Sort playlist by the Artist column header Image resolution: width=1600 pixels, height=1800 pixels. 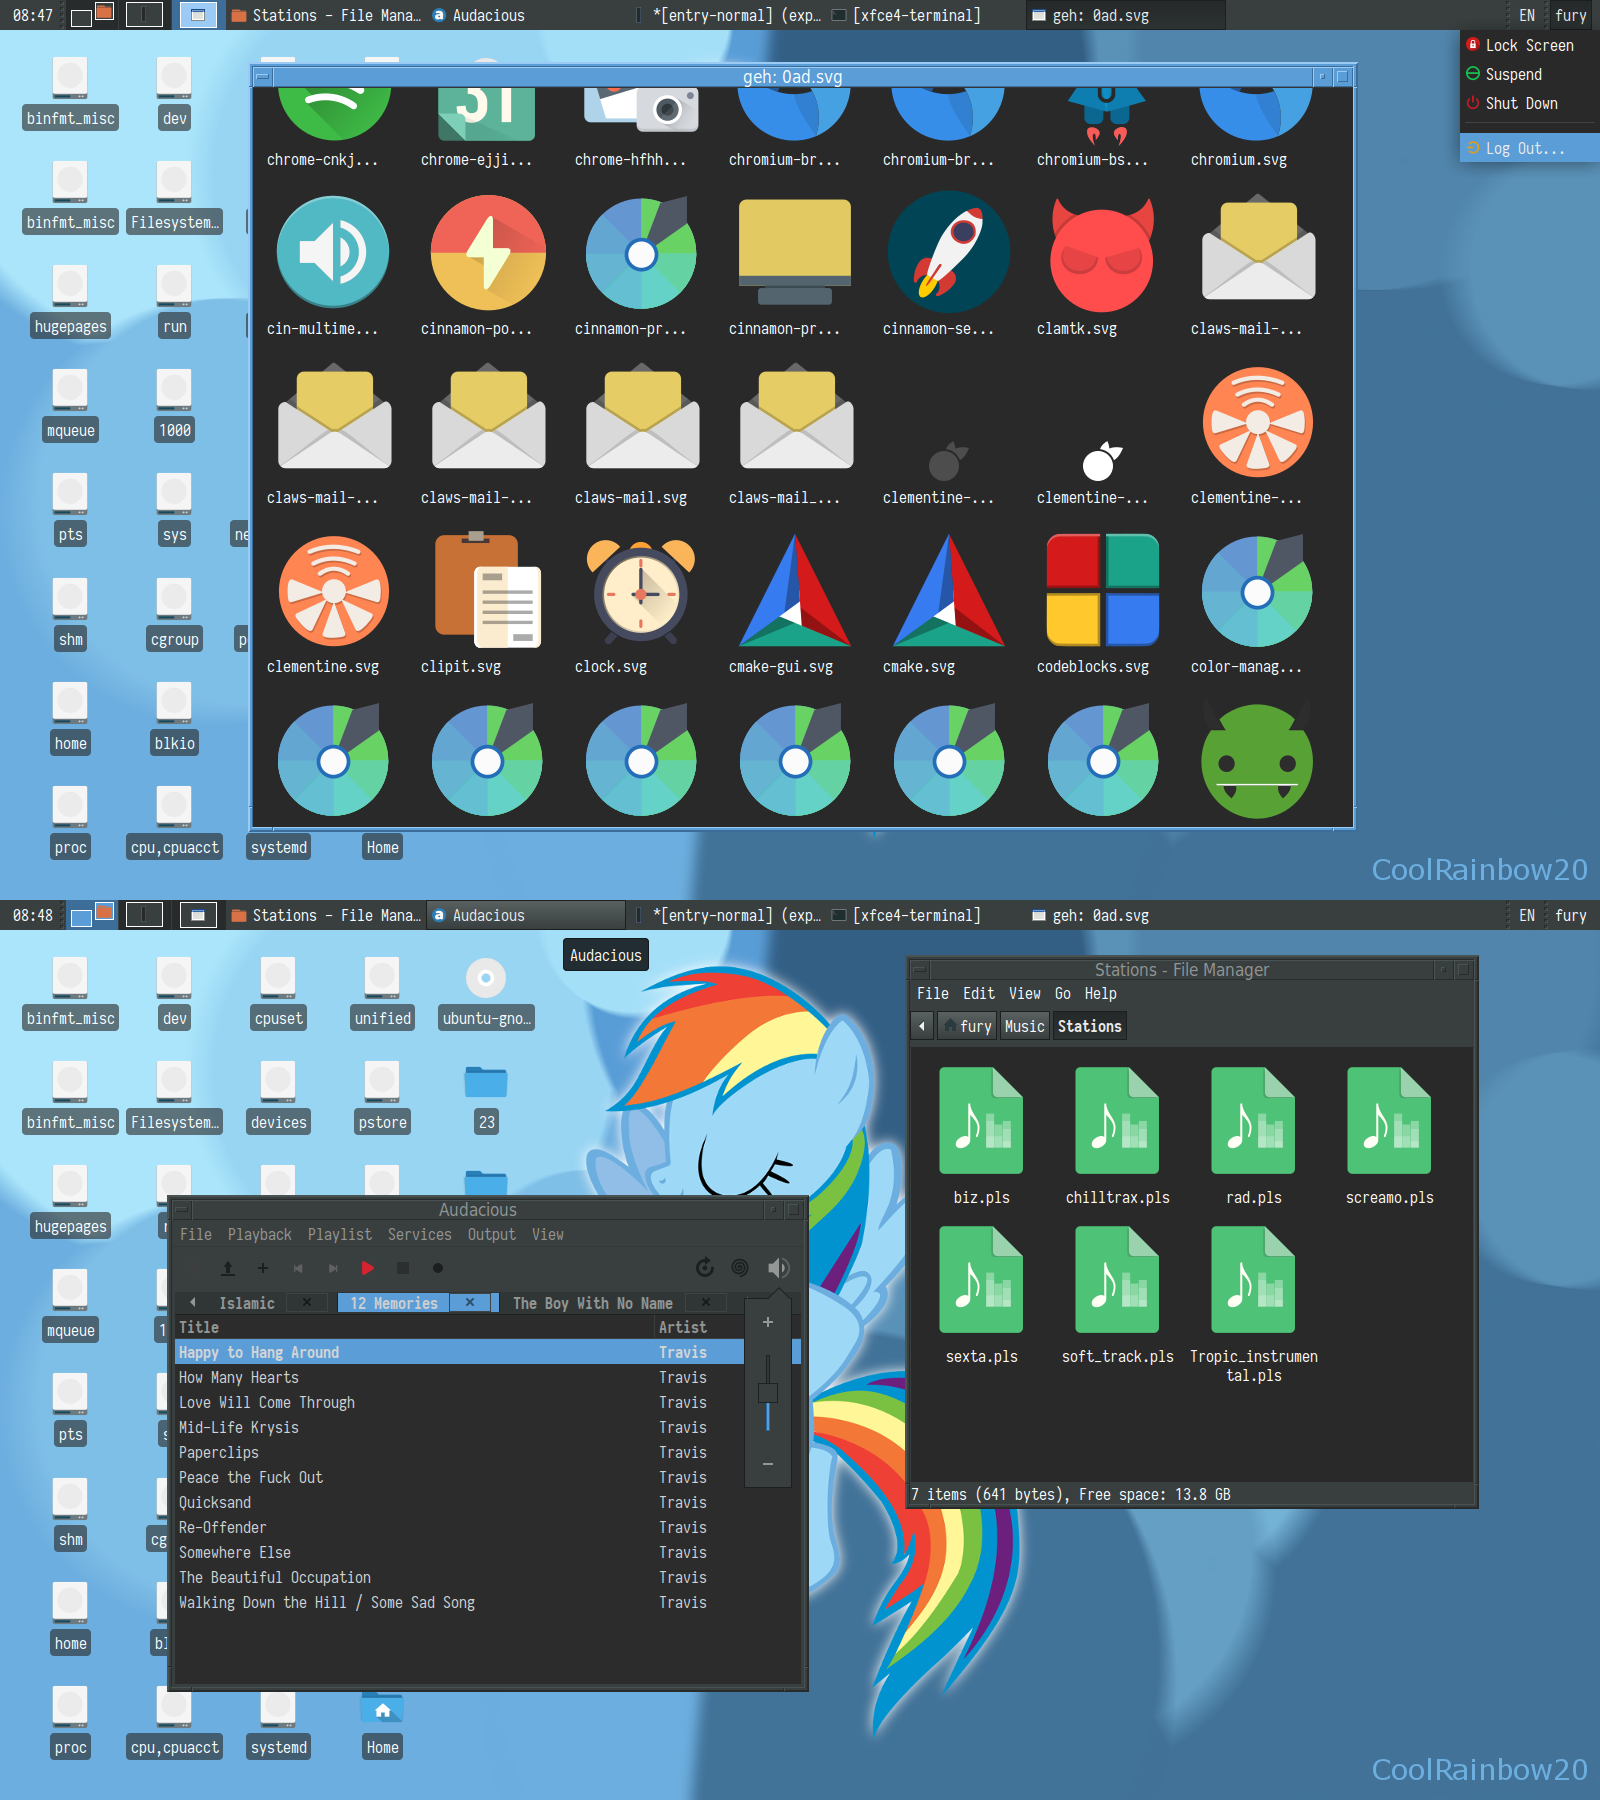point(700,1327)
